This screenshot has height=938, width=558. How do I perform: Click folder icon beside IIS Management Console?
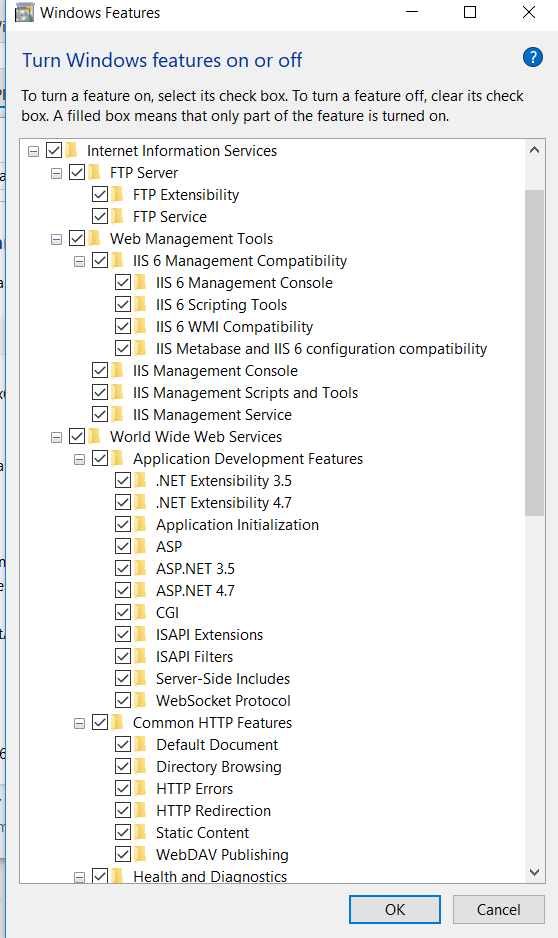118,370
